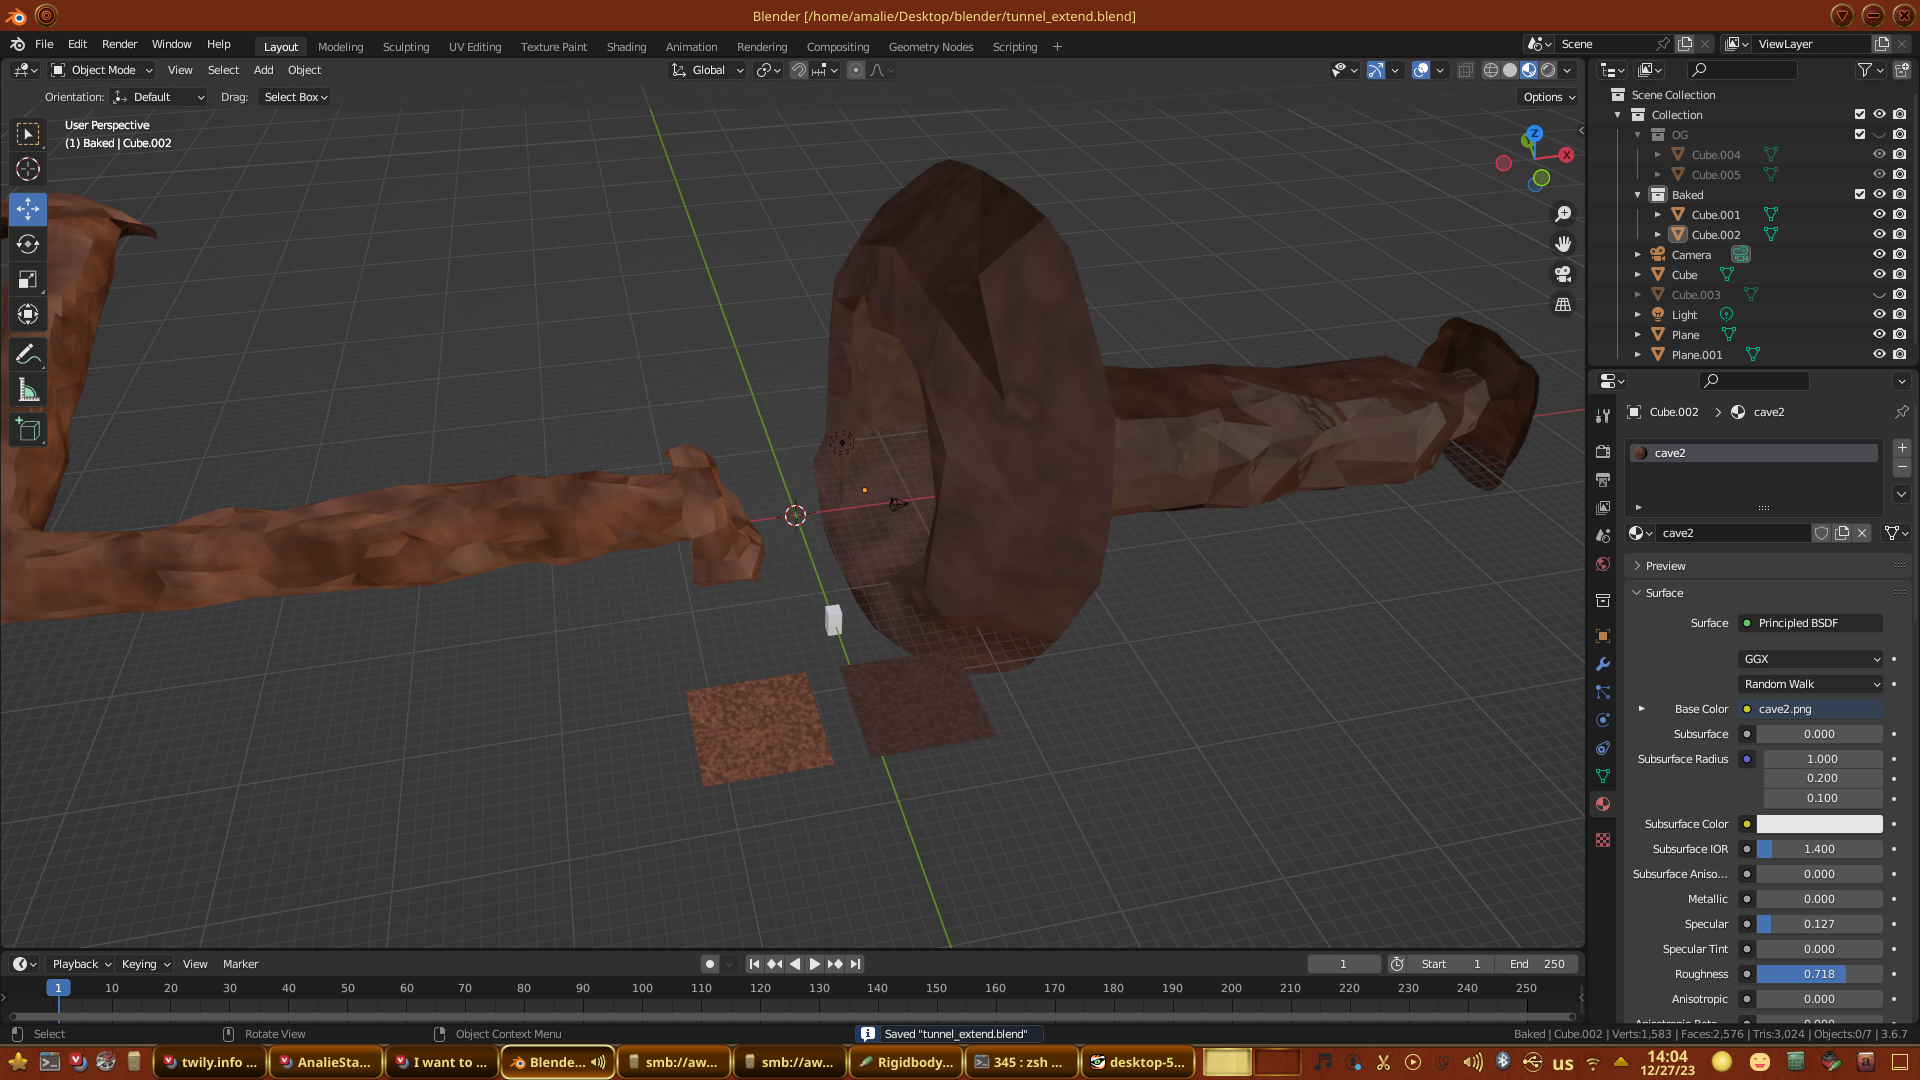Toggle visibility of the Light object
This screenshot has width=1920, height=1080.
(x=1879, y=314)
